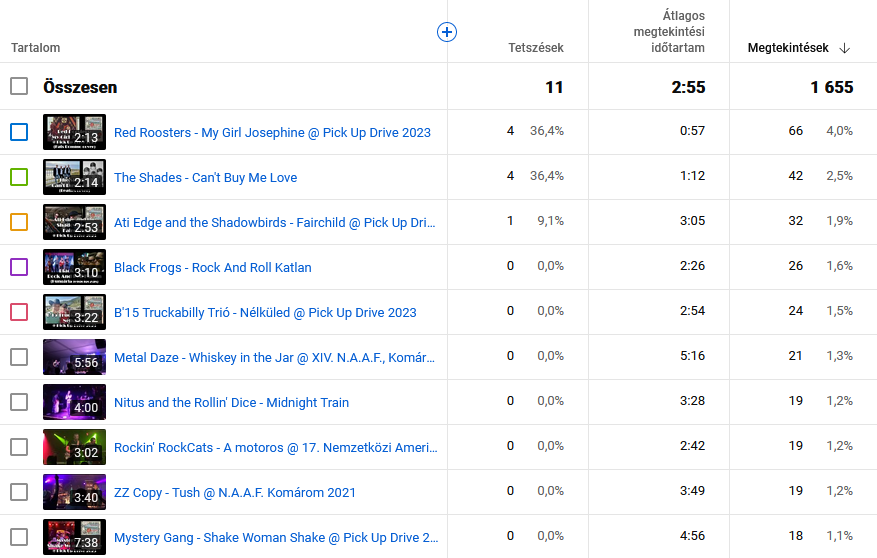Toggle the green checkbox for The Shades
The image size is (877, 558).
point(19,177)
